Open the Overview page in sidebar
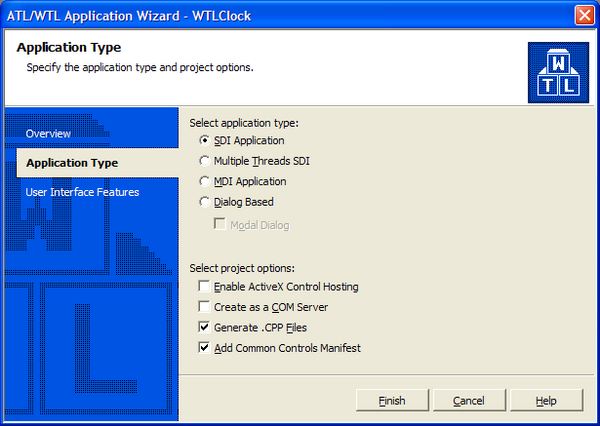 [48, 134]
